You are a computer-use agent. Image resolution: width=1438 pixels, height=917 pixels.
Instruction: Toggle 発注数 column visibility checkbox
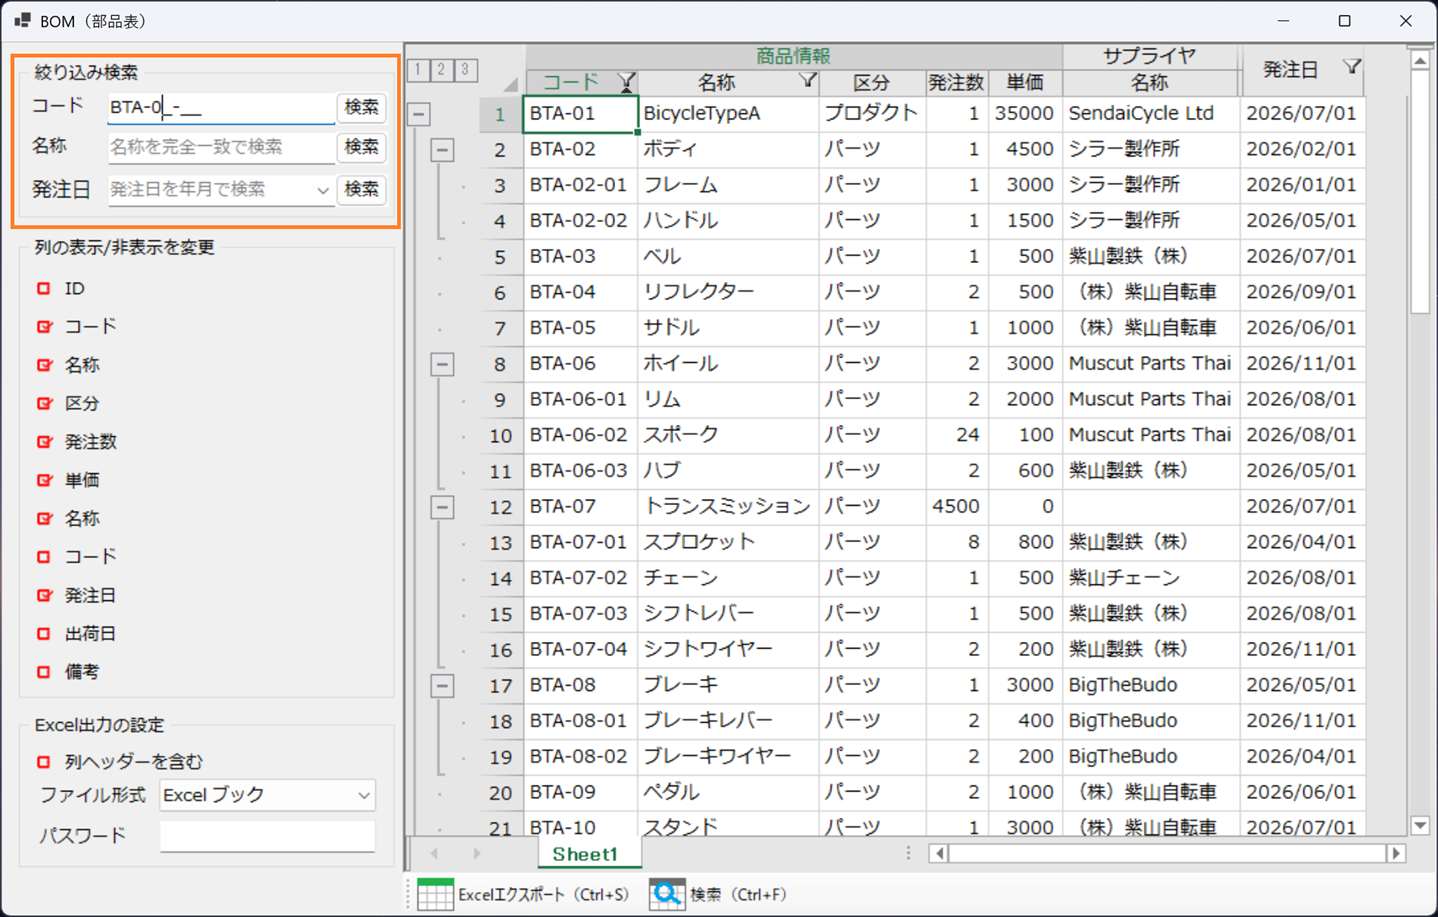(44, 441)
